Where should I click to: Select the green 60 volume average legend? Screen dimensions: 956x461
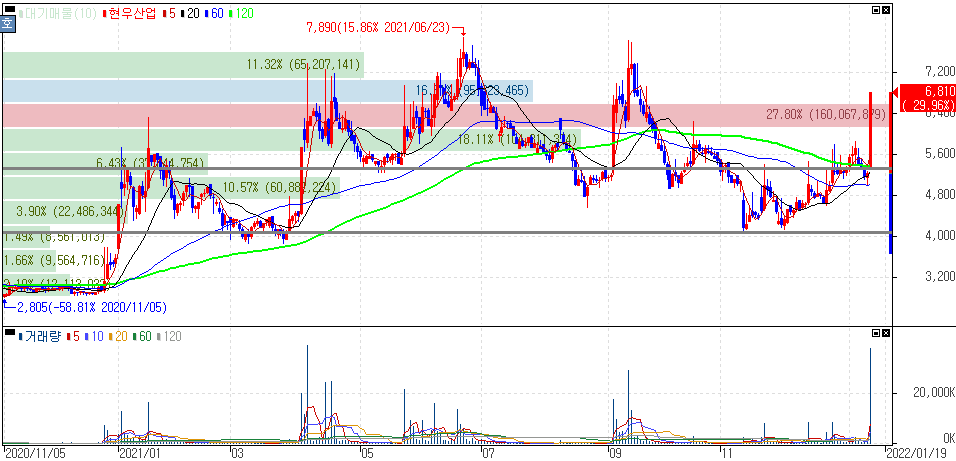[x=144, y=336]
